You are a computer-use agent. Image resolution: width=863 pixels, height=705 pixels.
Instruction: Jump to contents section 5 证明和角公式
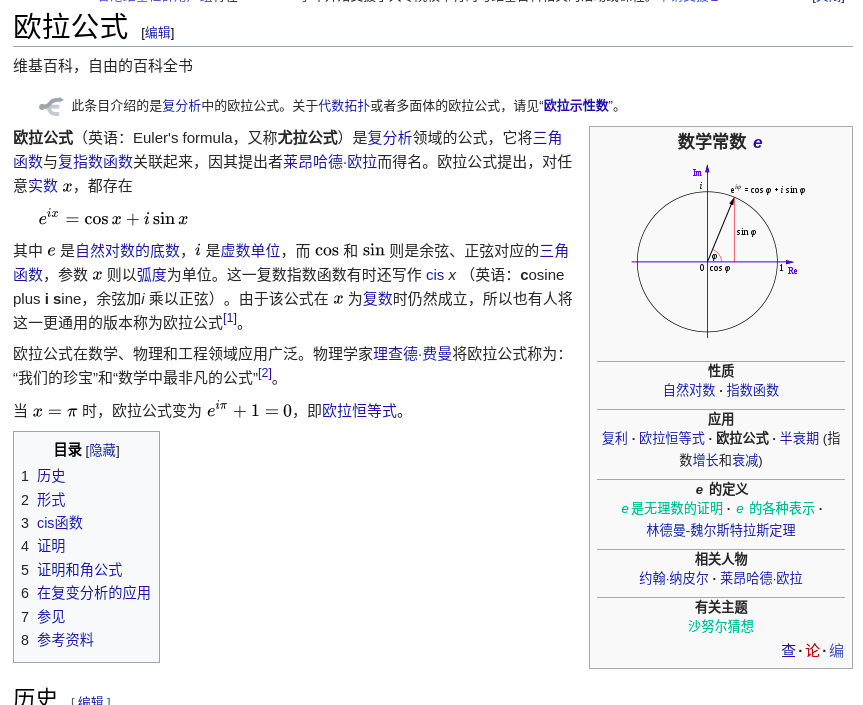(x=80, y=570)
